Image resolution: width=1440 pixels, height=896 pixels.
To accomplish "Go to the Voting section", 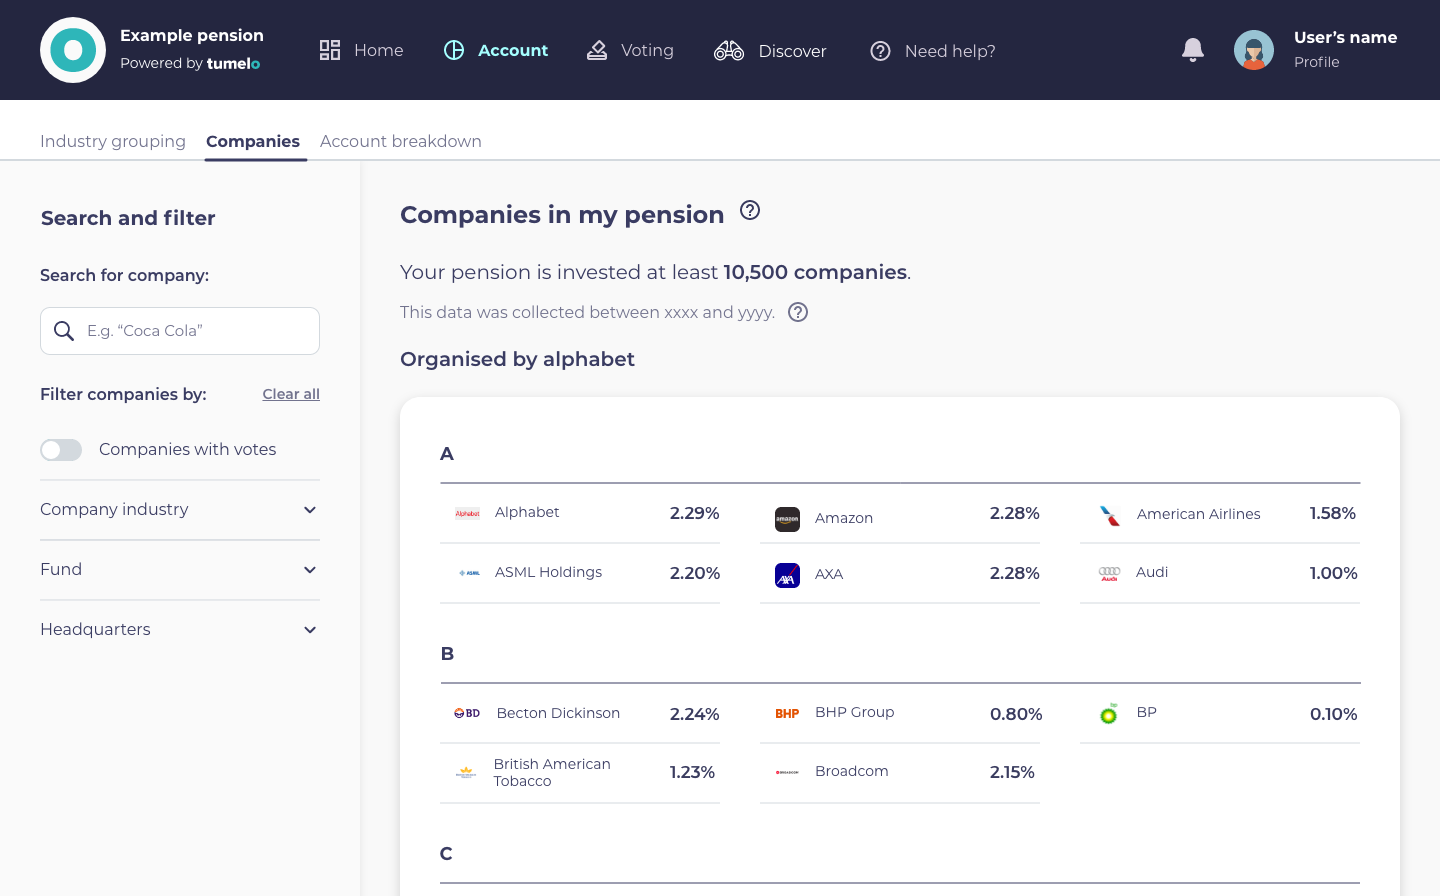I will 630,50.
